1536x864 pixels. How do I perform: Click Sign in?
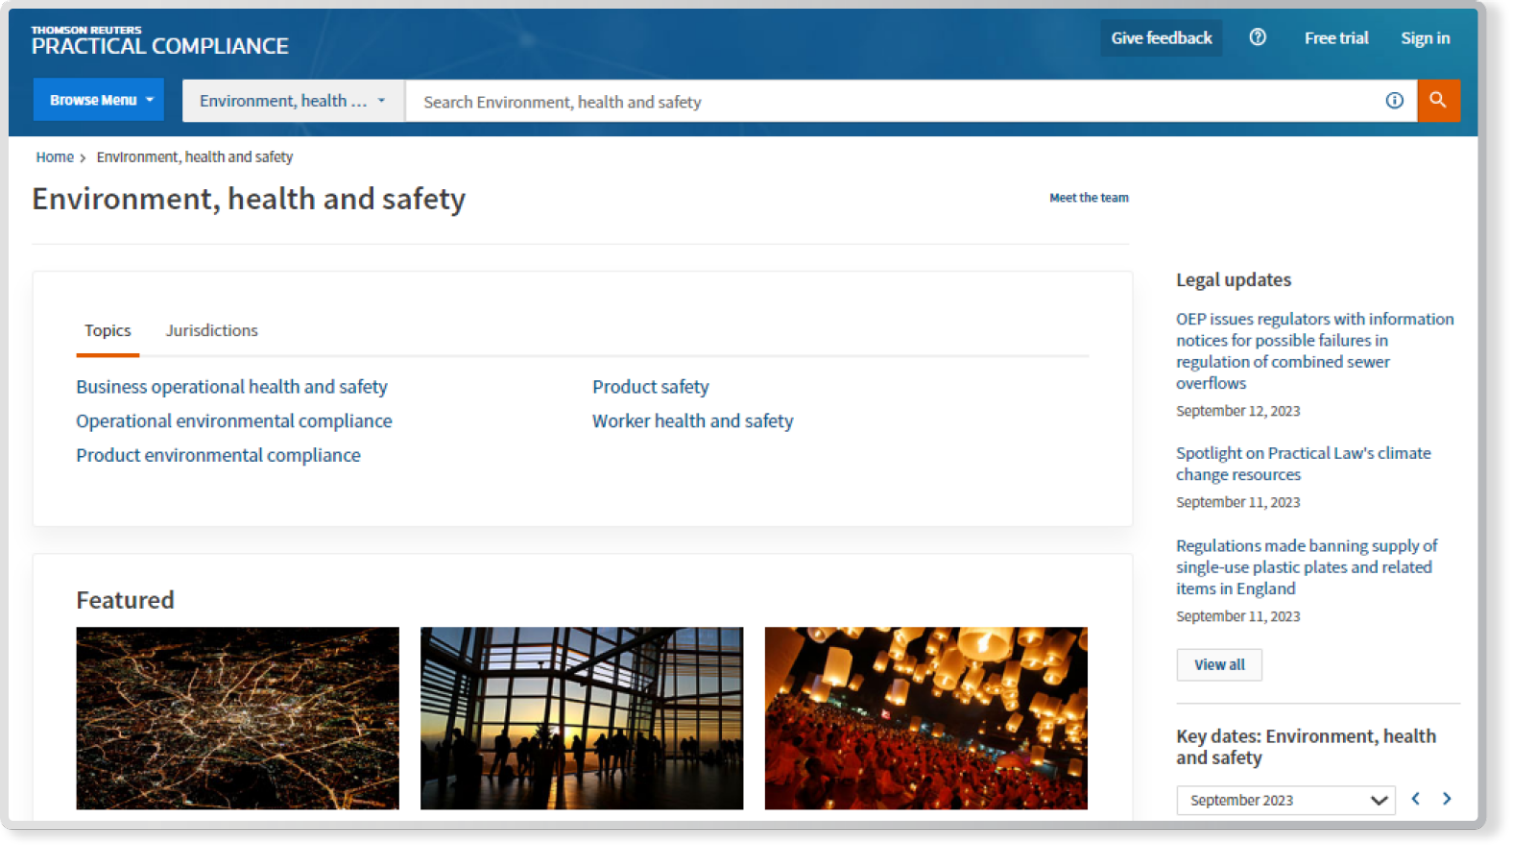pos(1424,38)
